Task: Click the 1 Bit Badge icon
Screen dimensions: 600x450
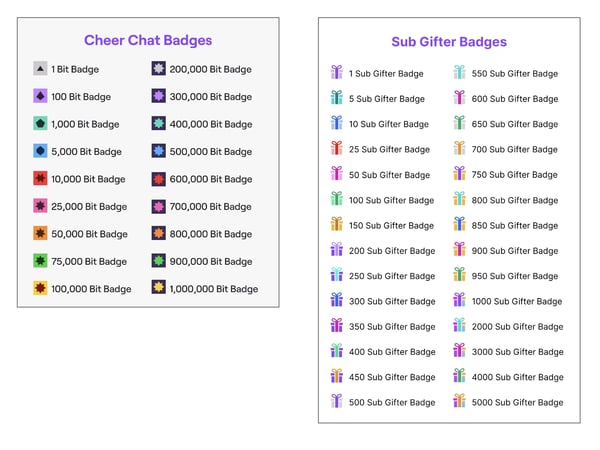Action: (x=39, y=69)
